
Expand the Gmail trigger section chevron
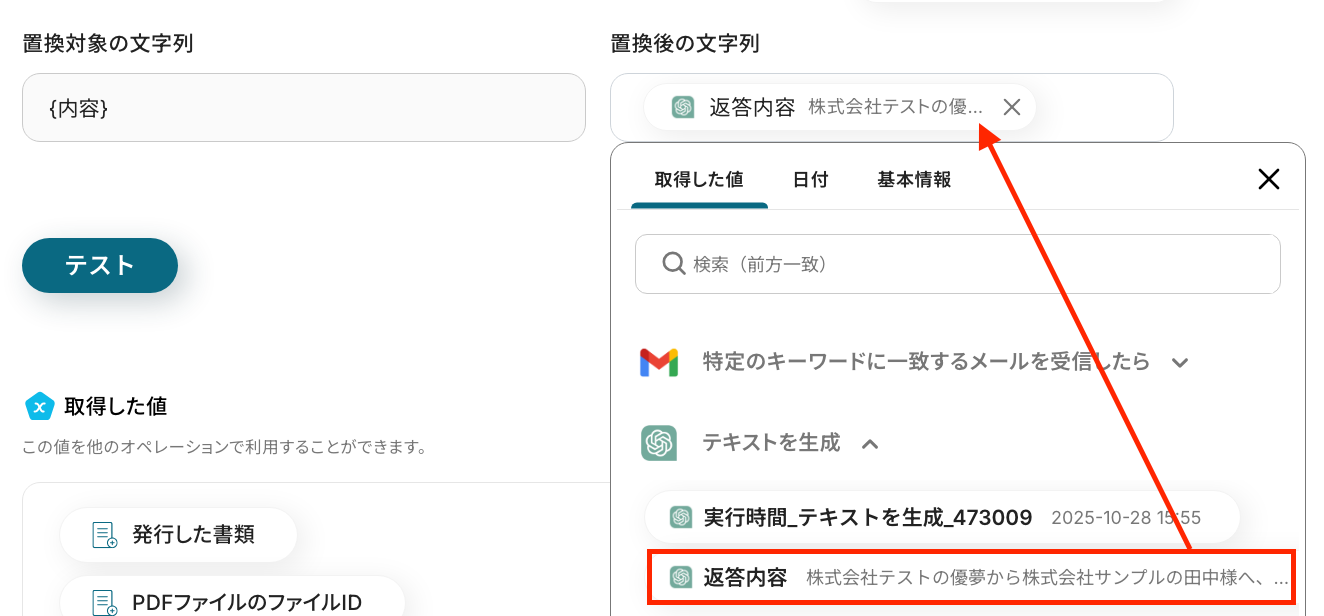pyautogui.click(x=1180, y=362)
